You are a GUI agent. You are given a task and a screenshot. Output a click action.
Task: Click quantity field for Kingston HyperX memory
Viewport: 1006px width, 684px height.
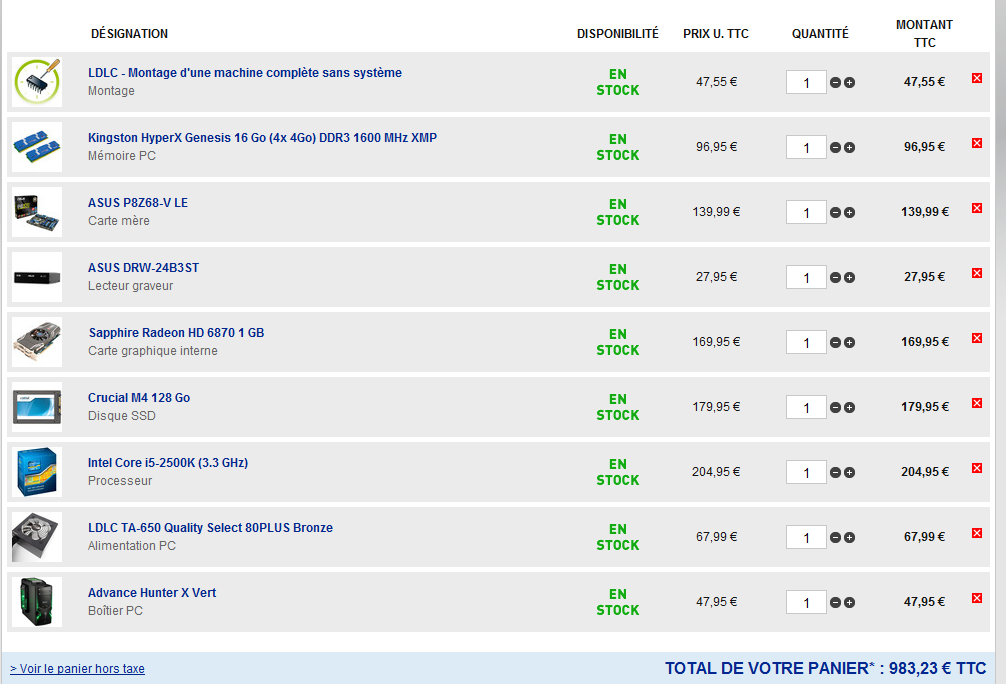coord(806,148)
